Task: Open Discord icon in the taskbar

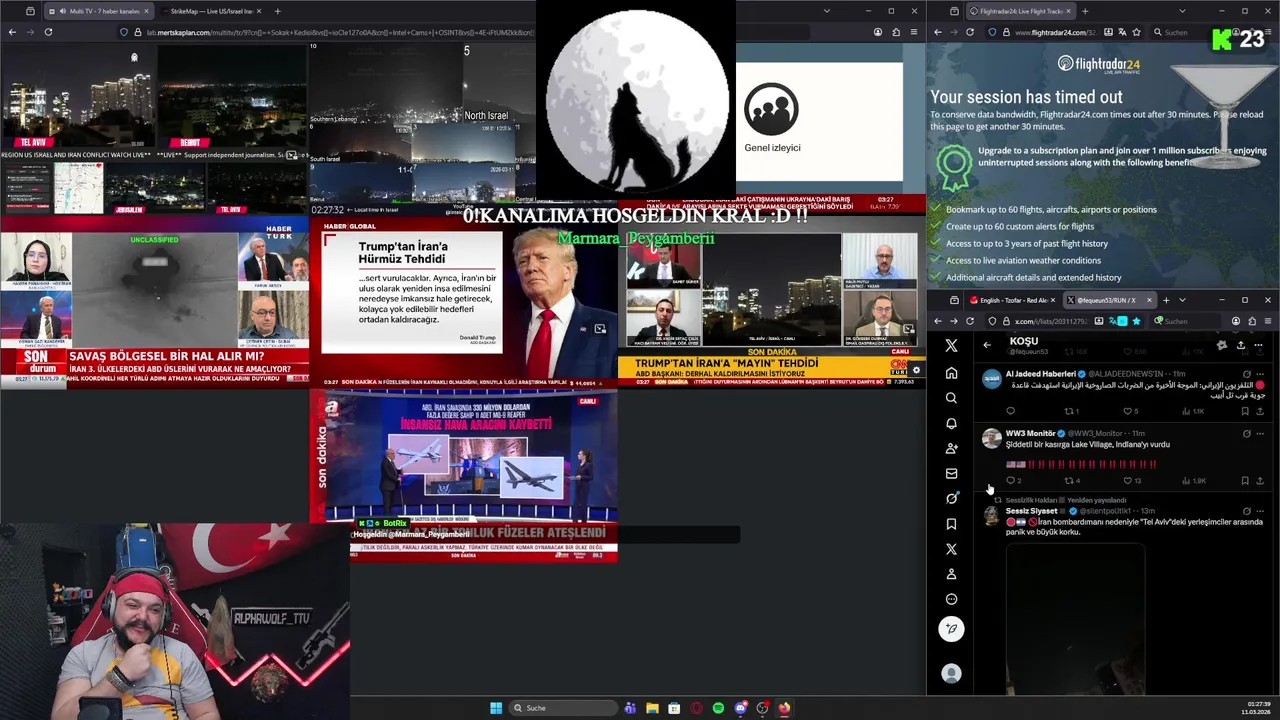Action: click(x=740, y=708)
